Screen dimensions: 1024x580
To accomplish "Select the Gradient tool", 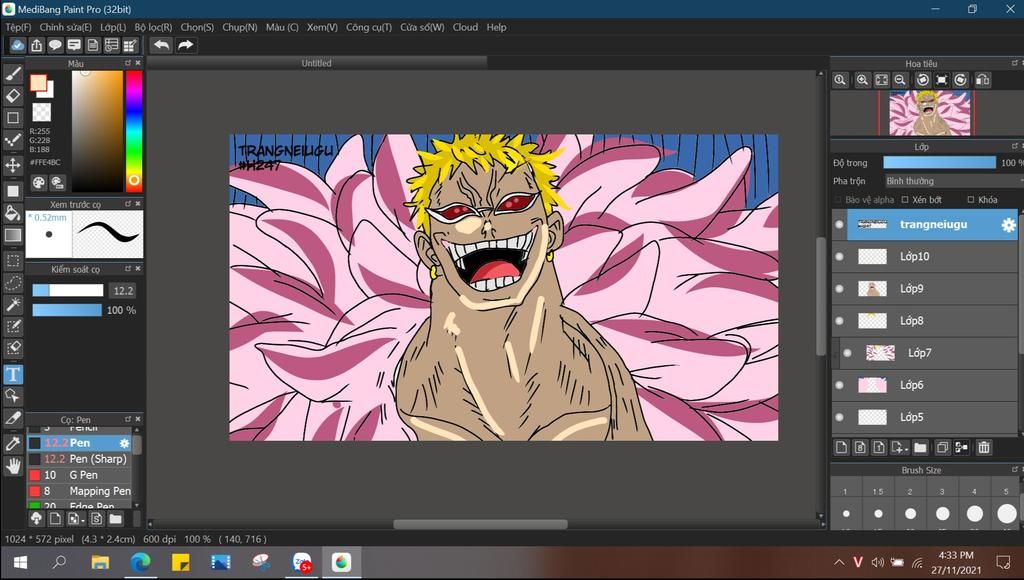I will [13, 235].
